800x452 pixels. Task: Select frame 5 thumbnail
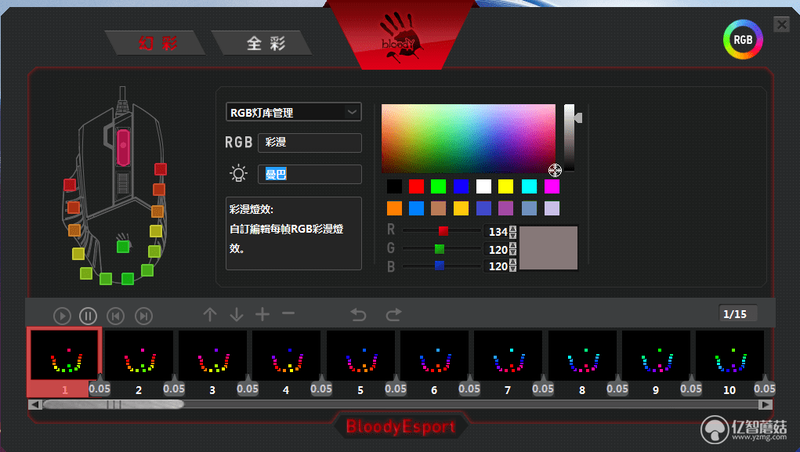coord(360,355)
